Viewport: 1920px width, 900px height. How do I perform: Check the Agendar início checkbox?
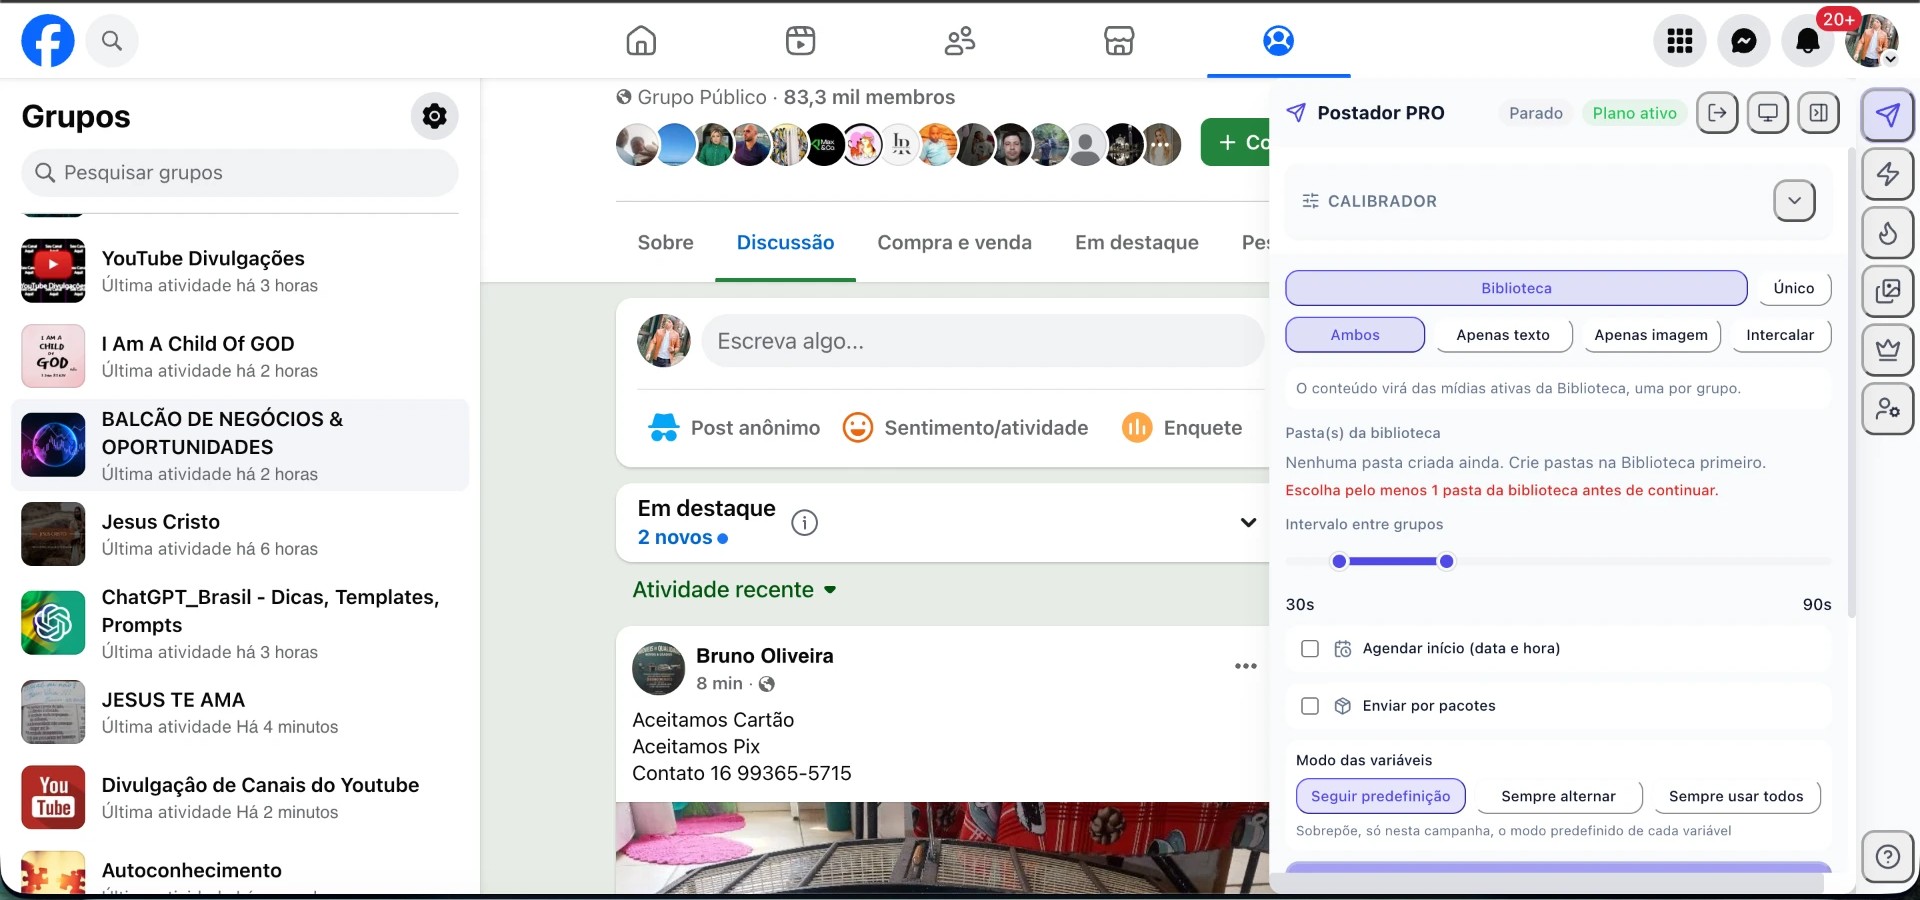[x=1310, y=649]
